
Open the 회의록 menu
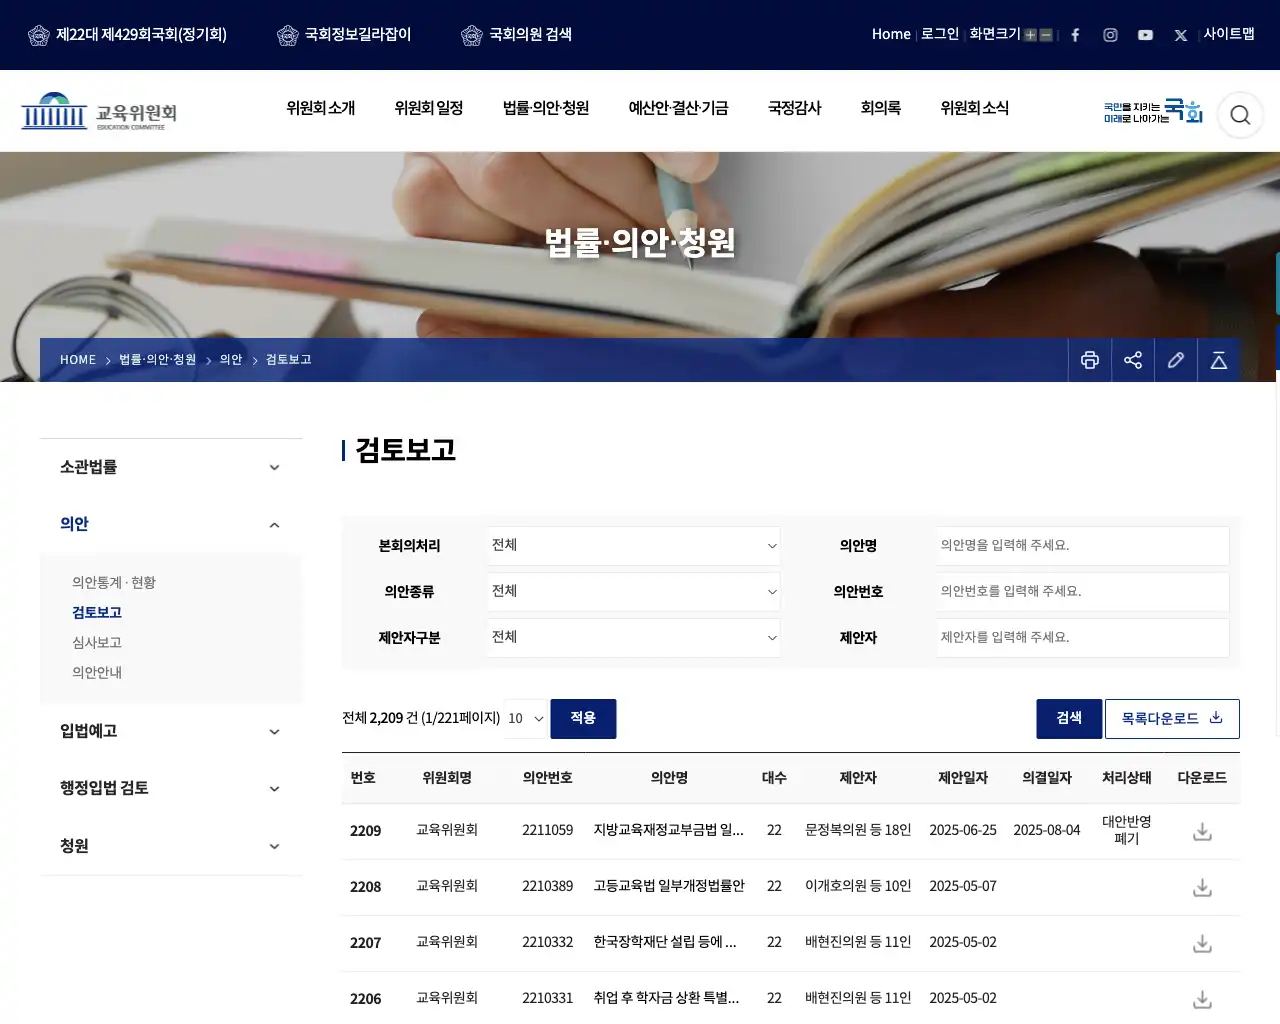click(881, 108)
